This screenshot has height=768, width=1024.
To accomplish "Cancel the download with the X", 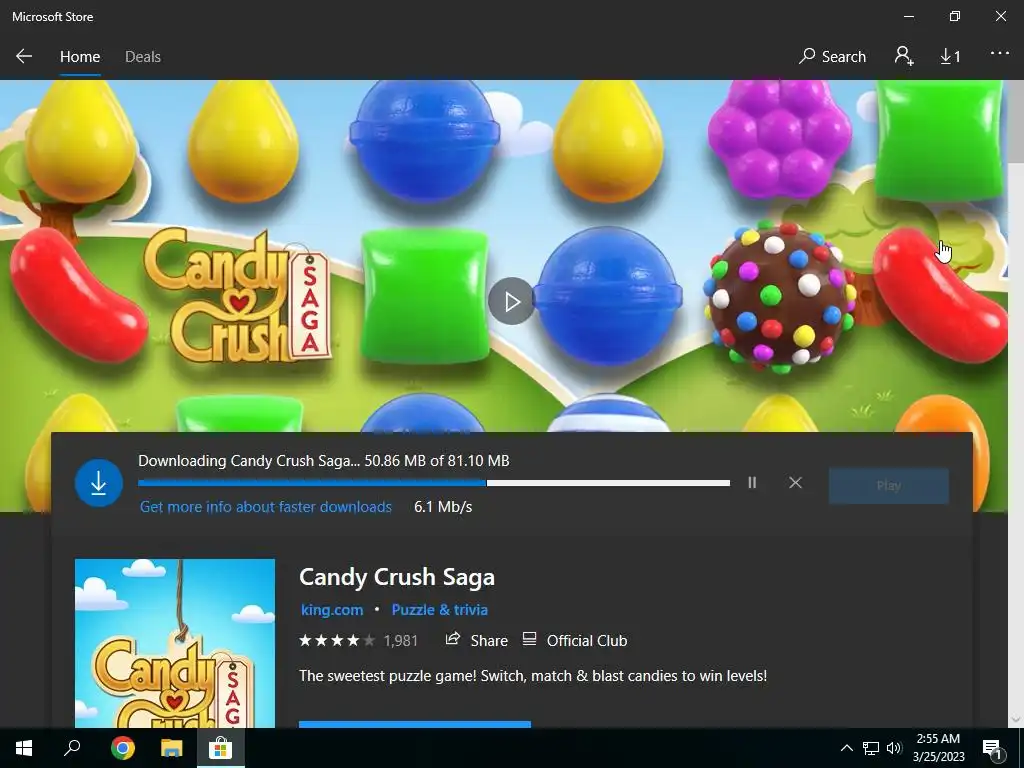I will pyautogui.click(x=795, y=483).
